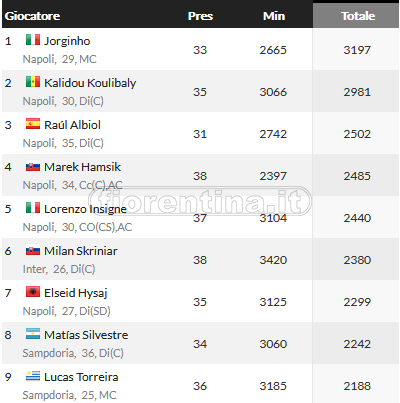400x403 pixels.
Task: Open Jorginho player name link
Action: pos(67,41)
